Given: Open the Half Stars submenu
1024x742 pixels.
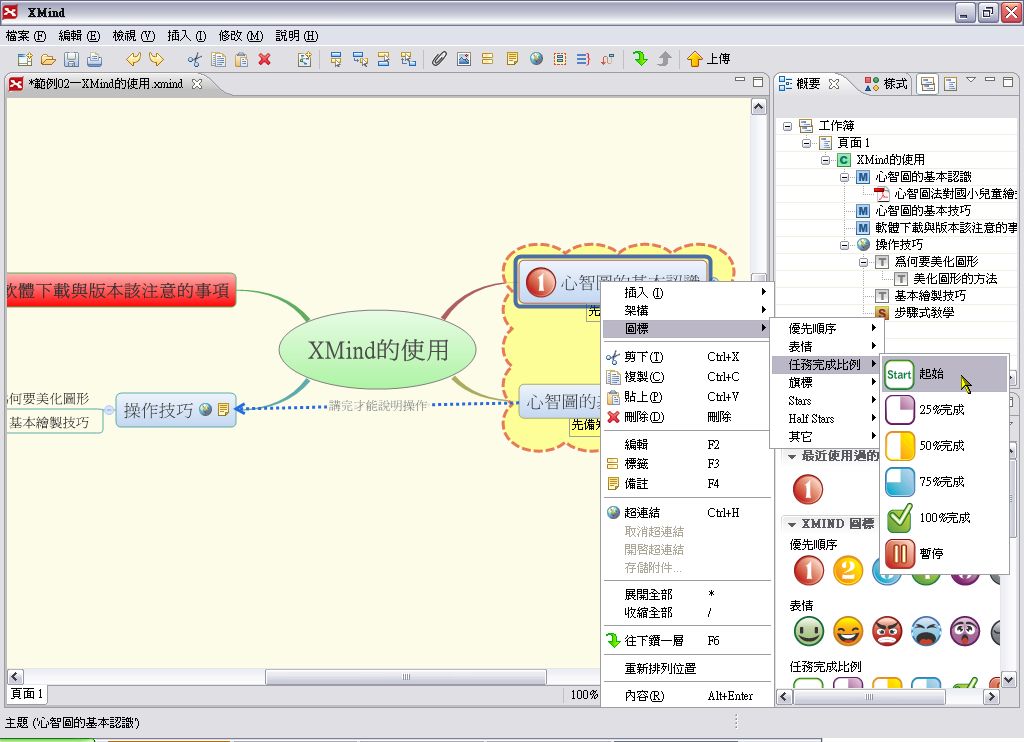Looking at the screenshot, I should pyautogui.click(x=825, y=419).
